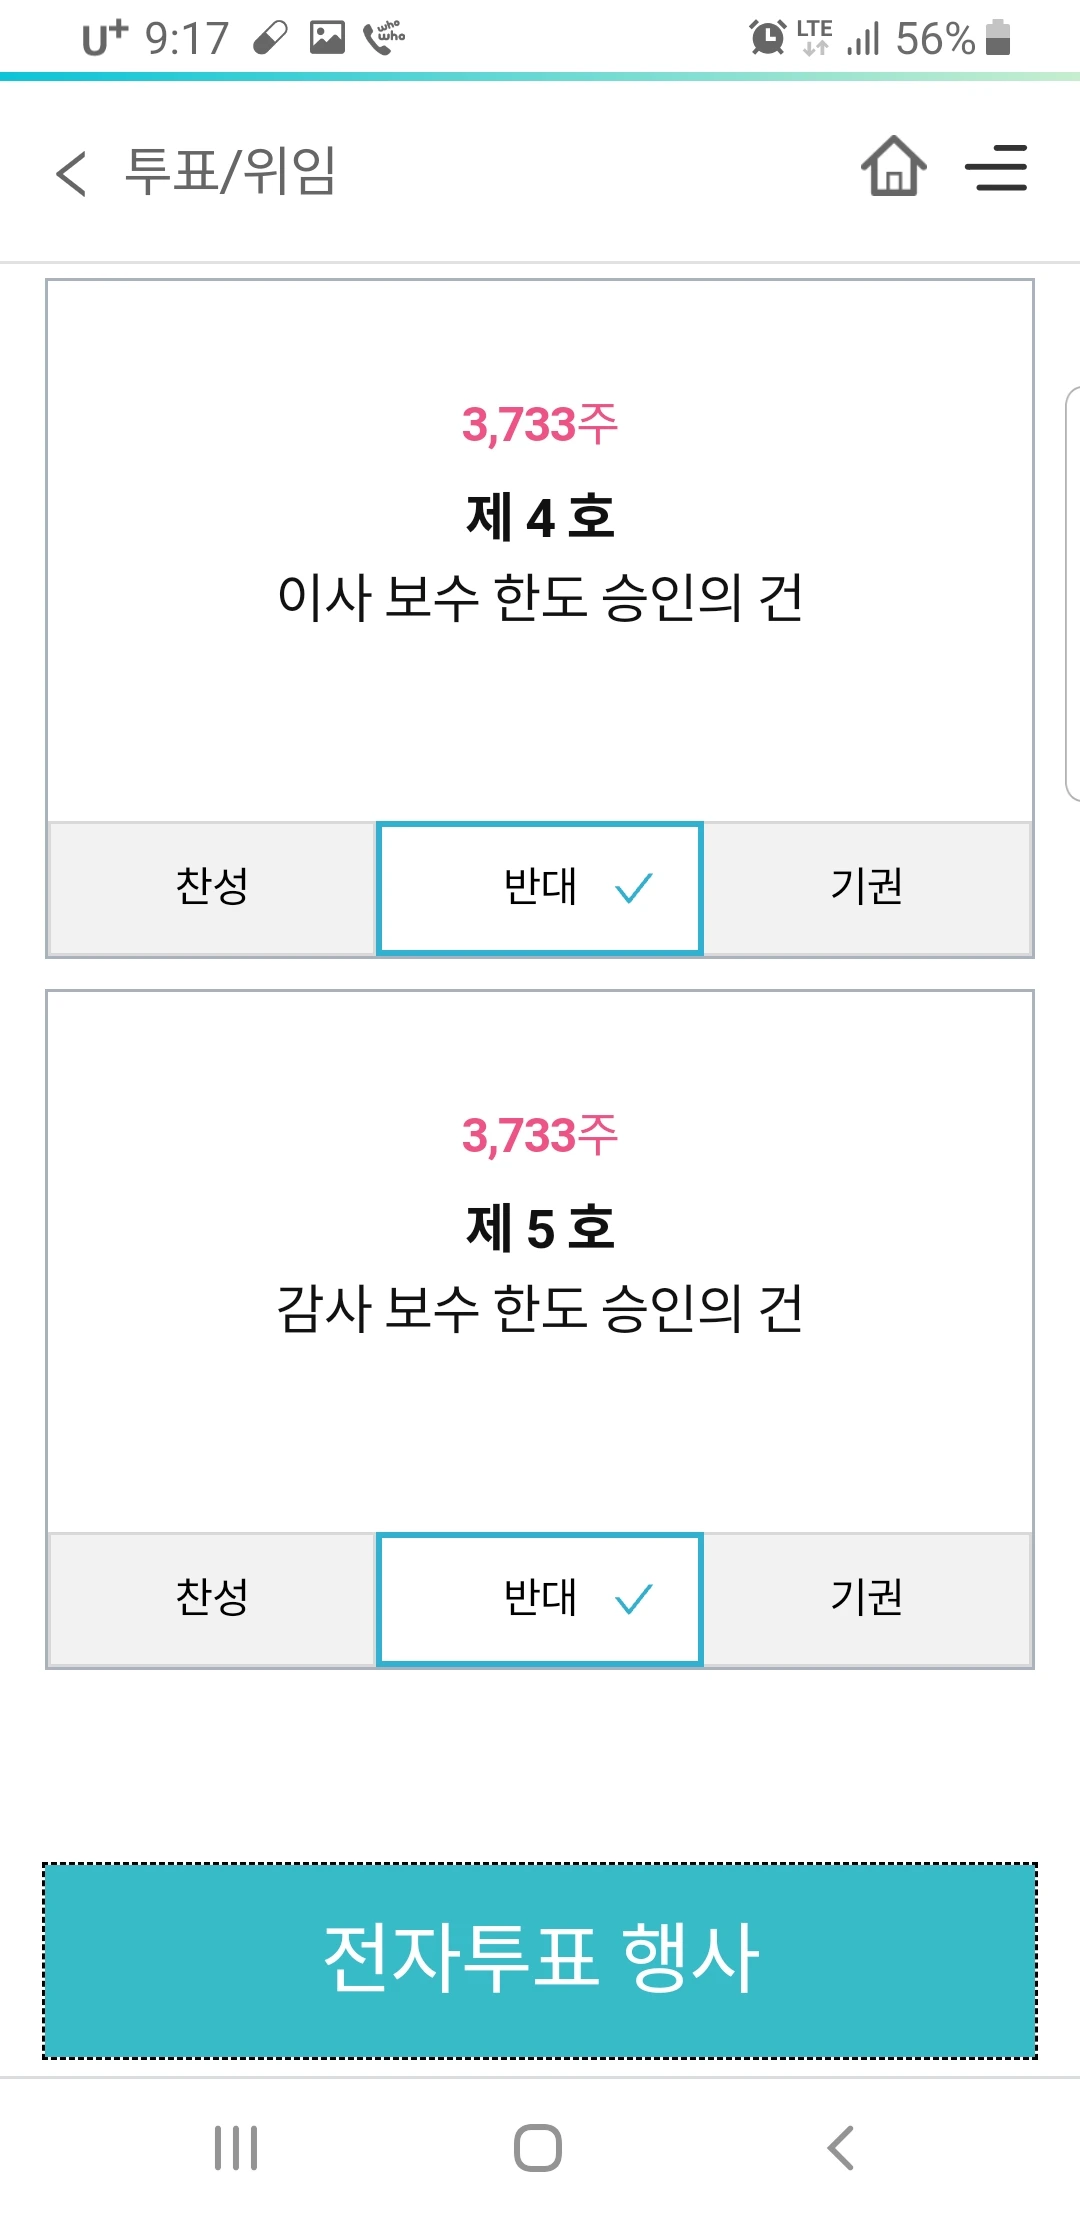
Task: Select 반대 for agenda 제 5 호
Action: tap(540, 1598)
